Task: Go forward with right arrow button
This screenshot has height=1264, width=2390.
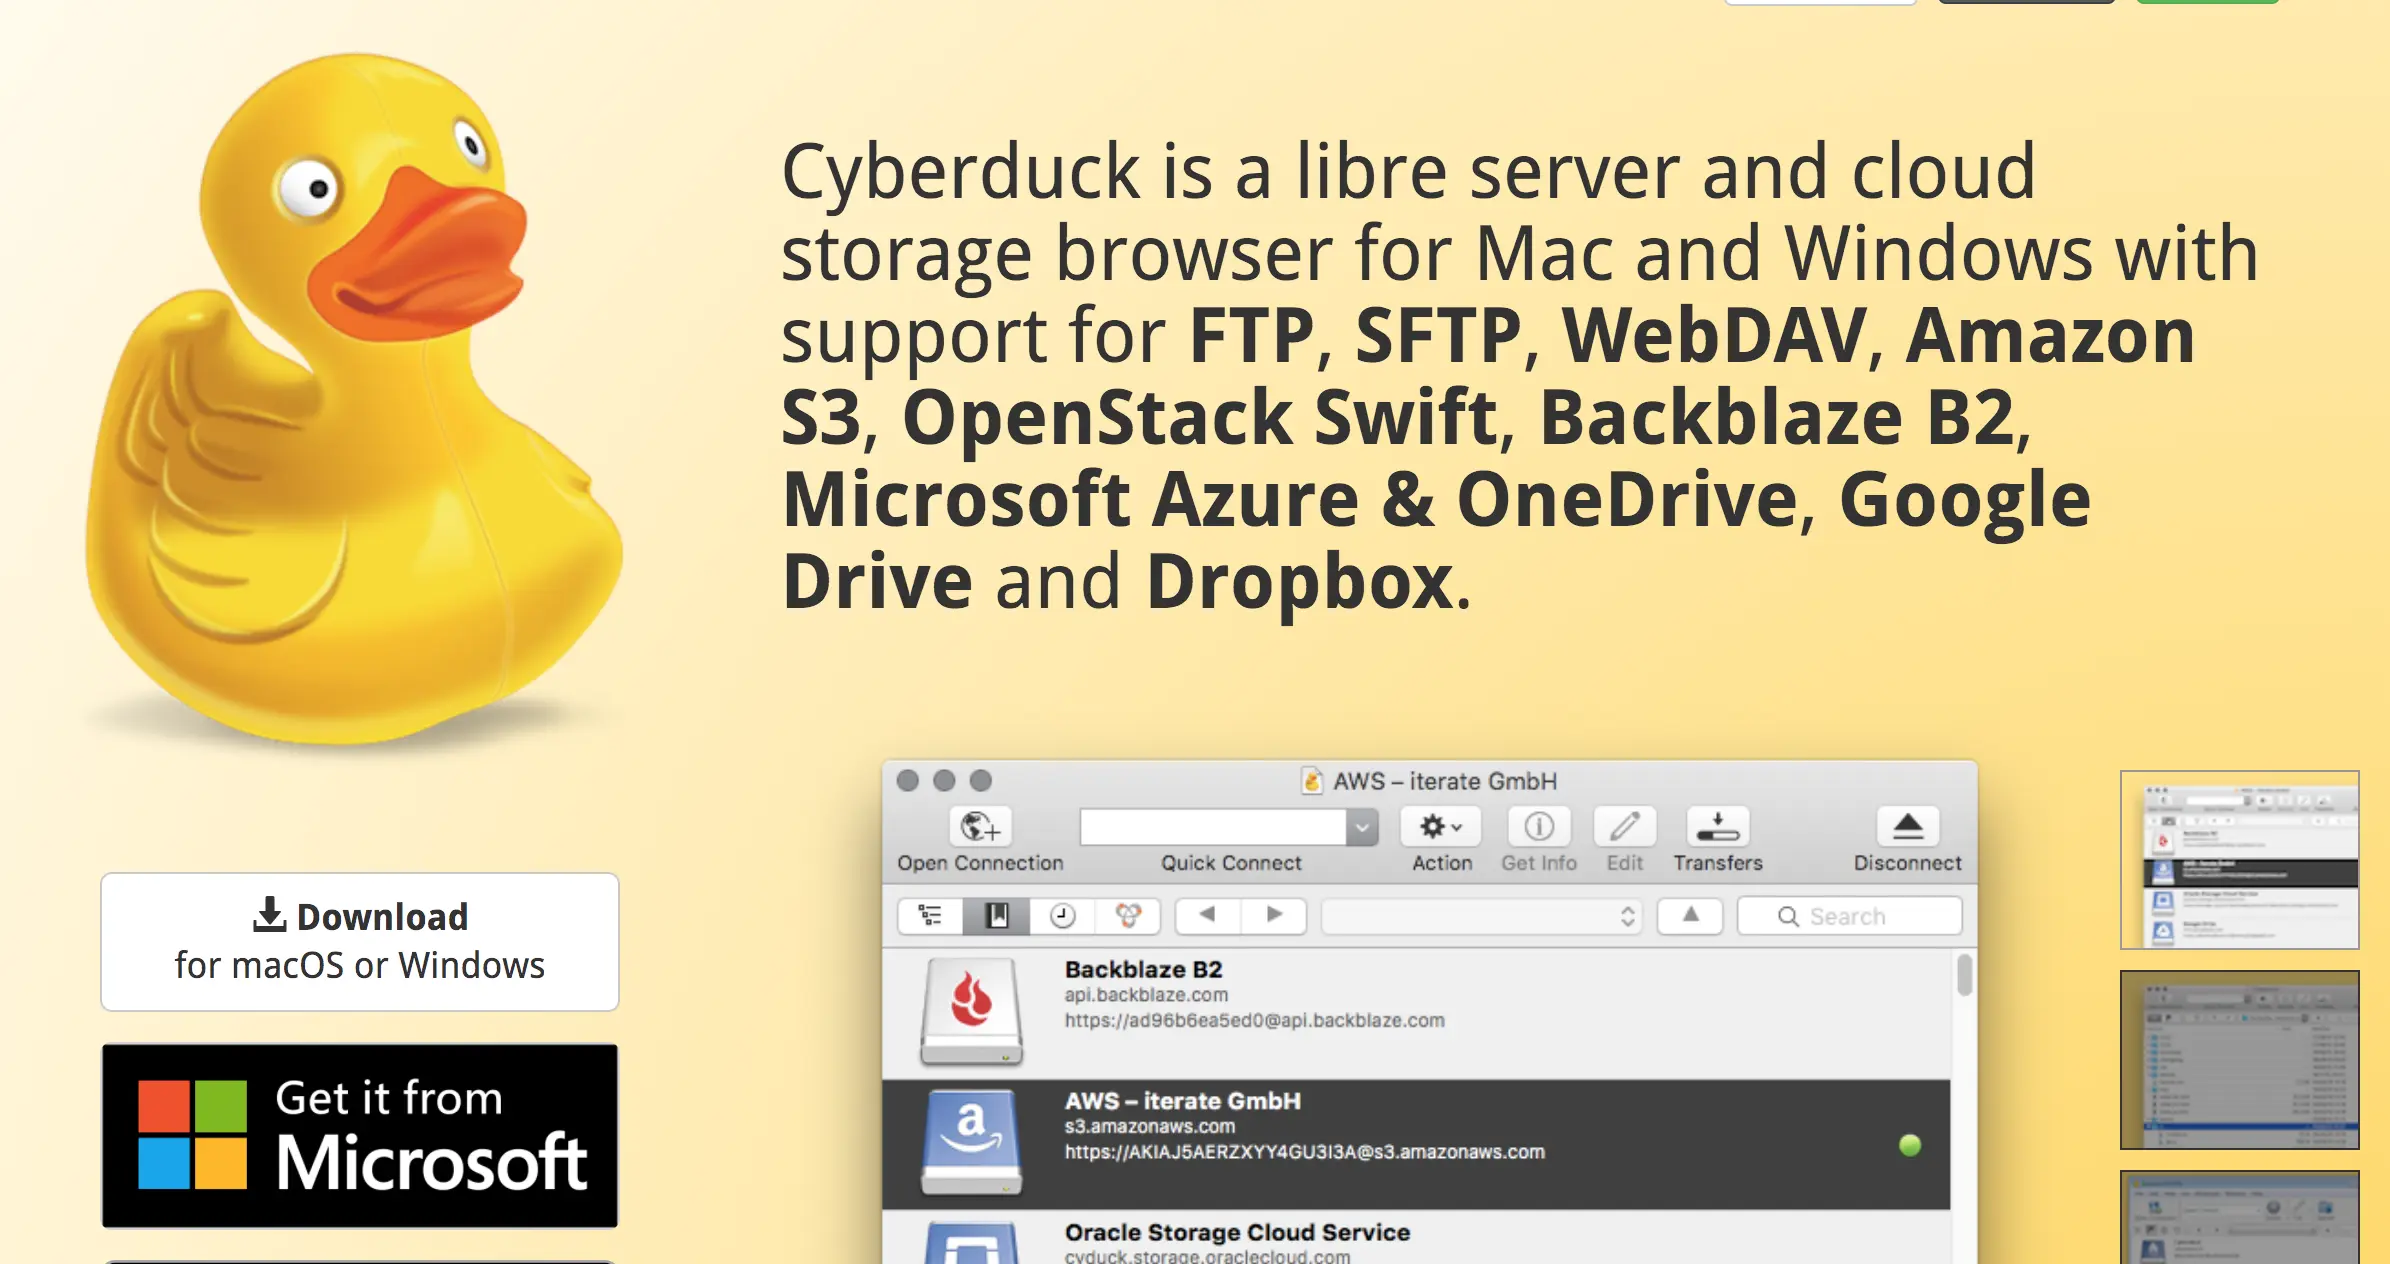Action: 1274,915
